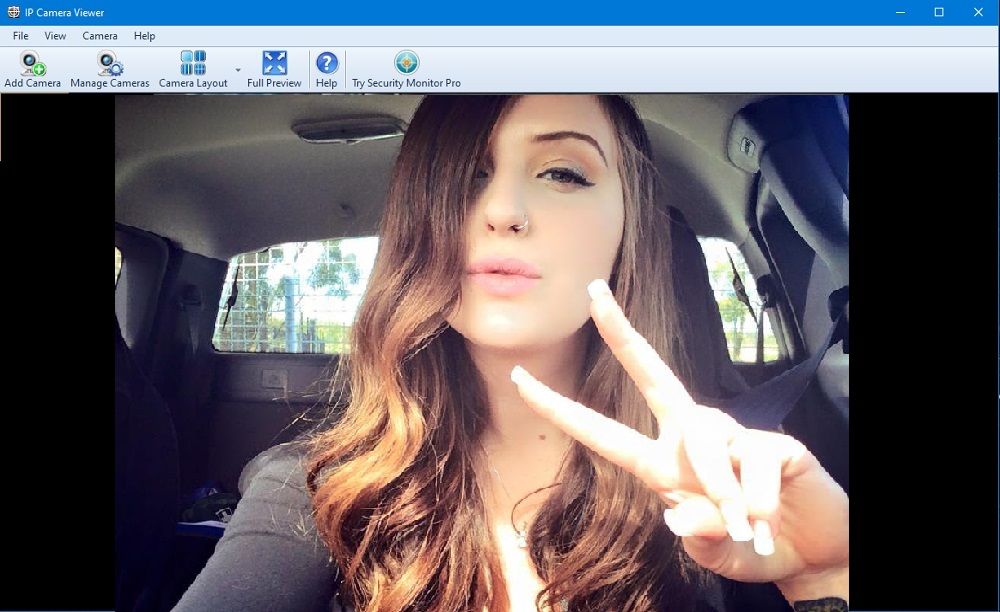Open Manage Cameras from the toolbar

tap(110, 63)
